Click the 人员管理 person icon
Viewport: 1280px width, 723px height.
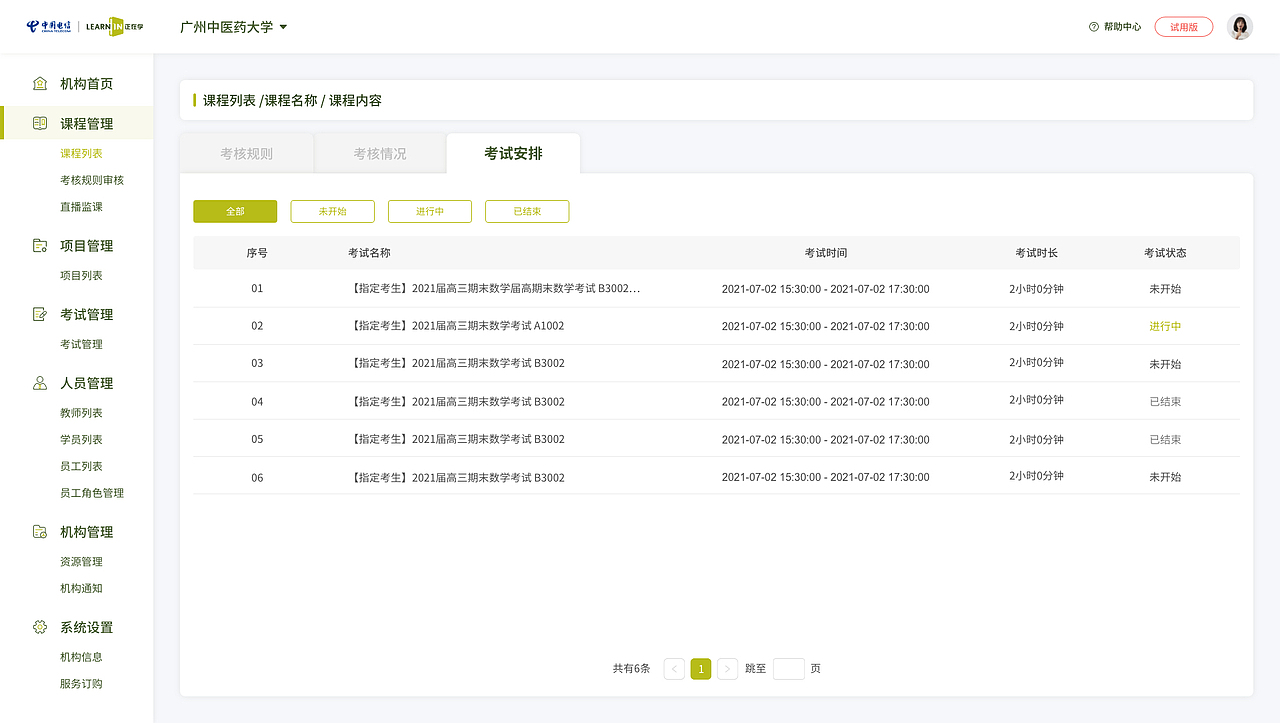(x=40, y=382)
